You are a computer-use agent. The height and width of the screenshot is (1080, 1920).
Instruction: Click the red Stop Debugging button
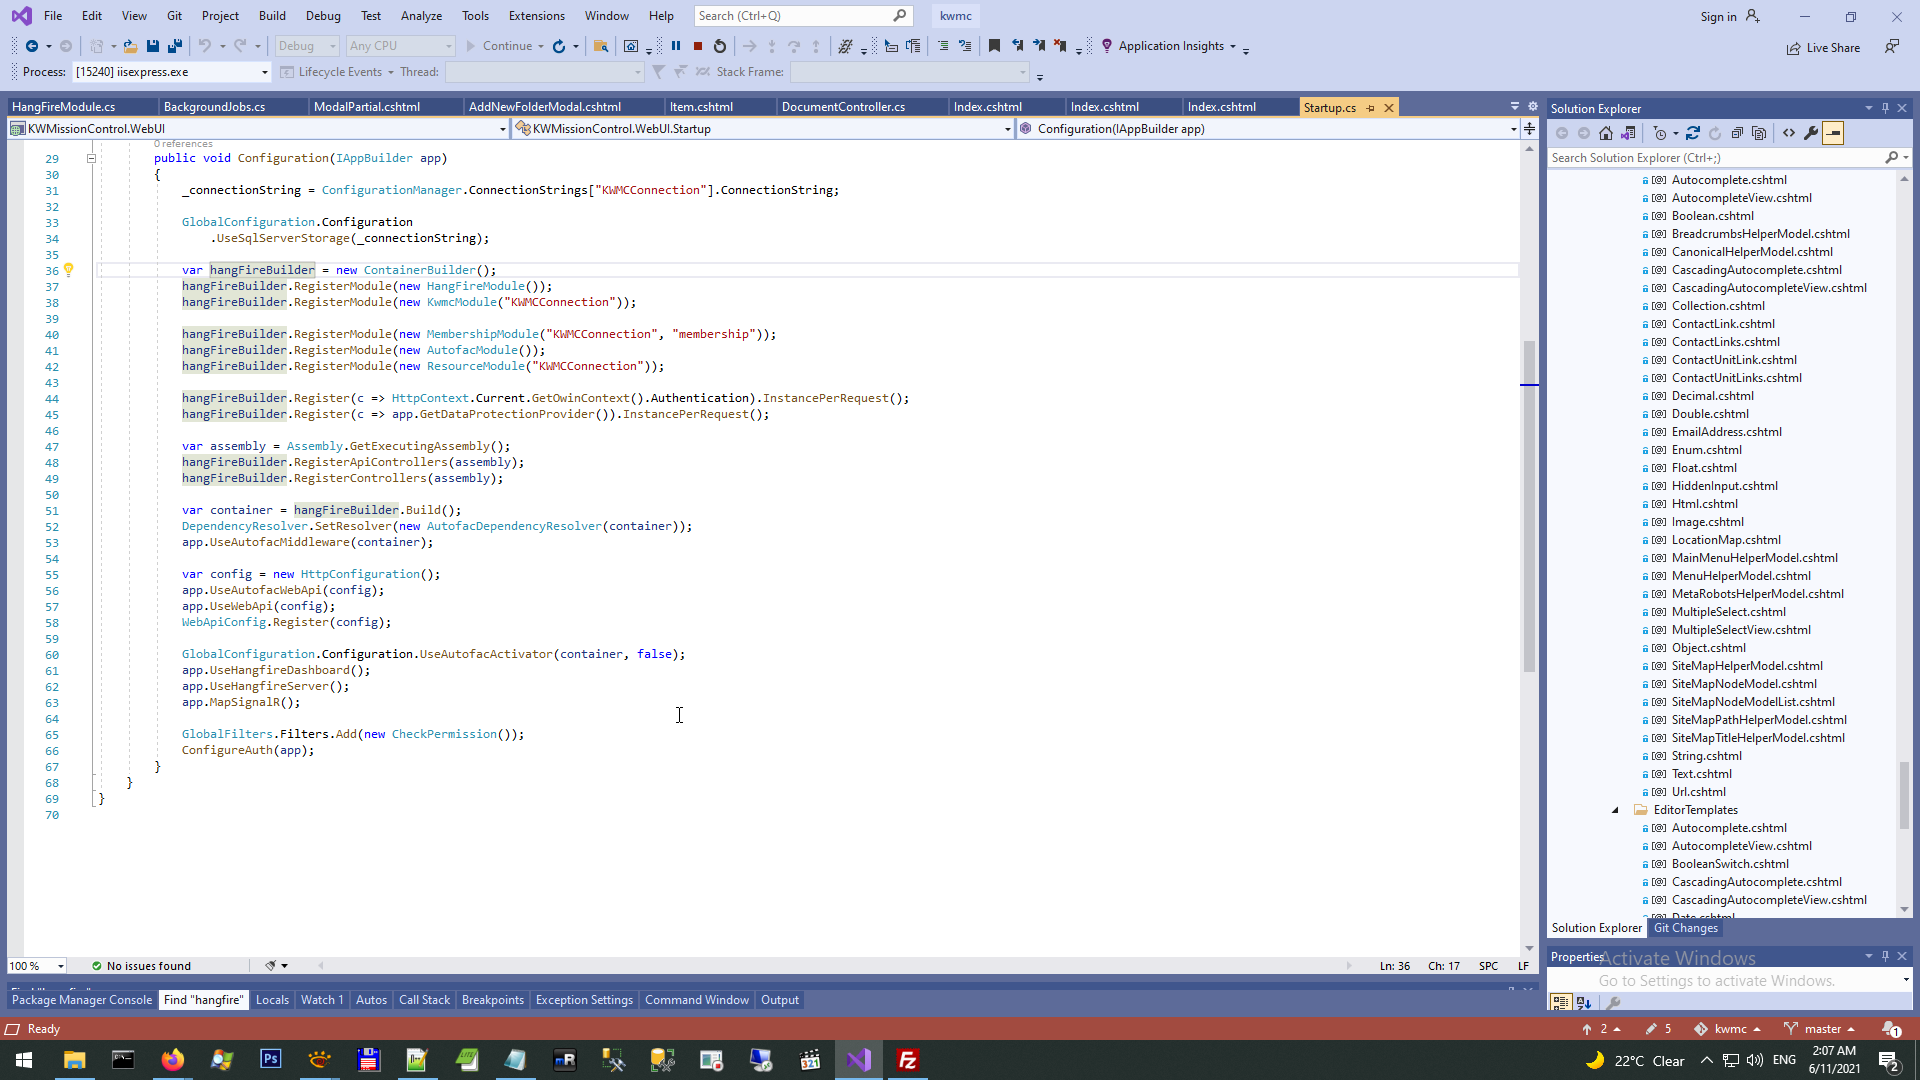[698, 46]
